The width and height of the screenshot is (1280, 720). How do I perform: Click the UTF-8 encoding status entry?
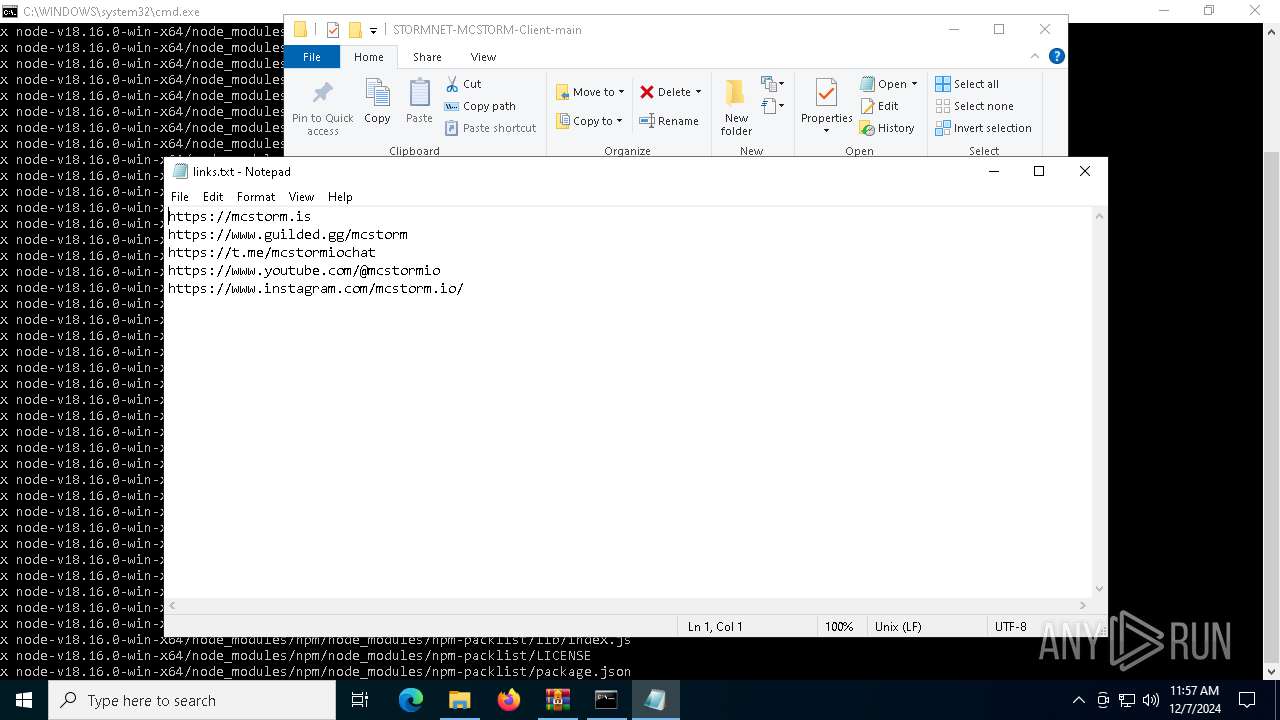pos(1010,627)
